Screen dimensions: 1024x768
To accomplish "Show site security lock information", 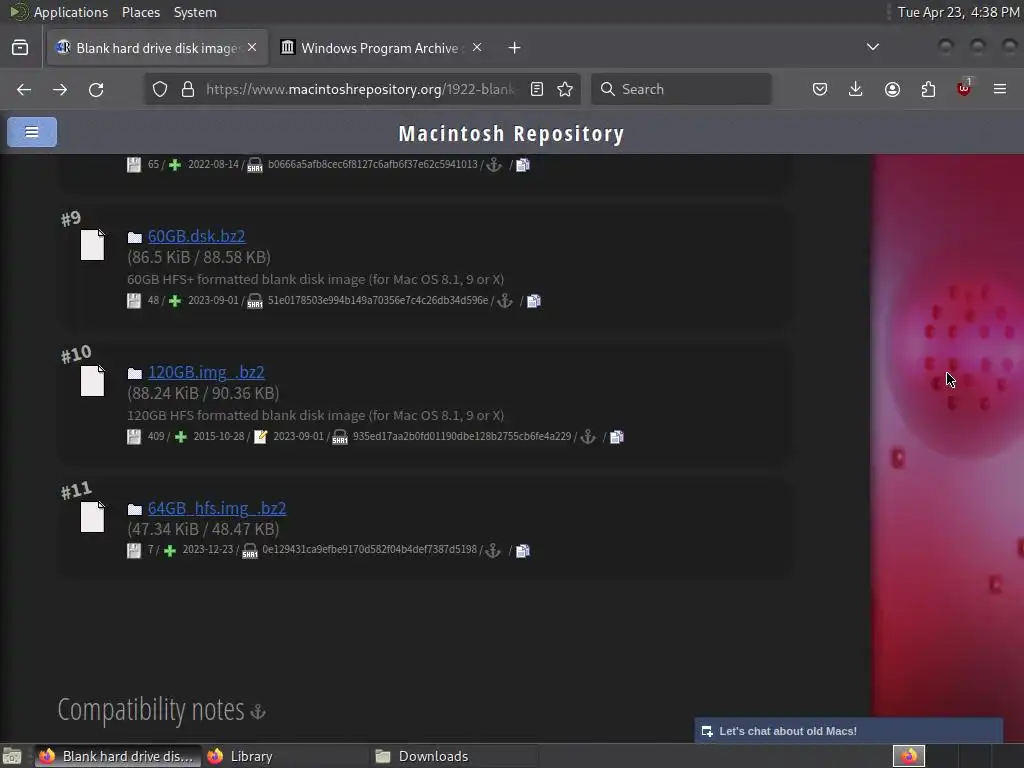I will (188, 89).
